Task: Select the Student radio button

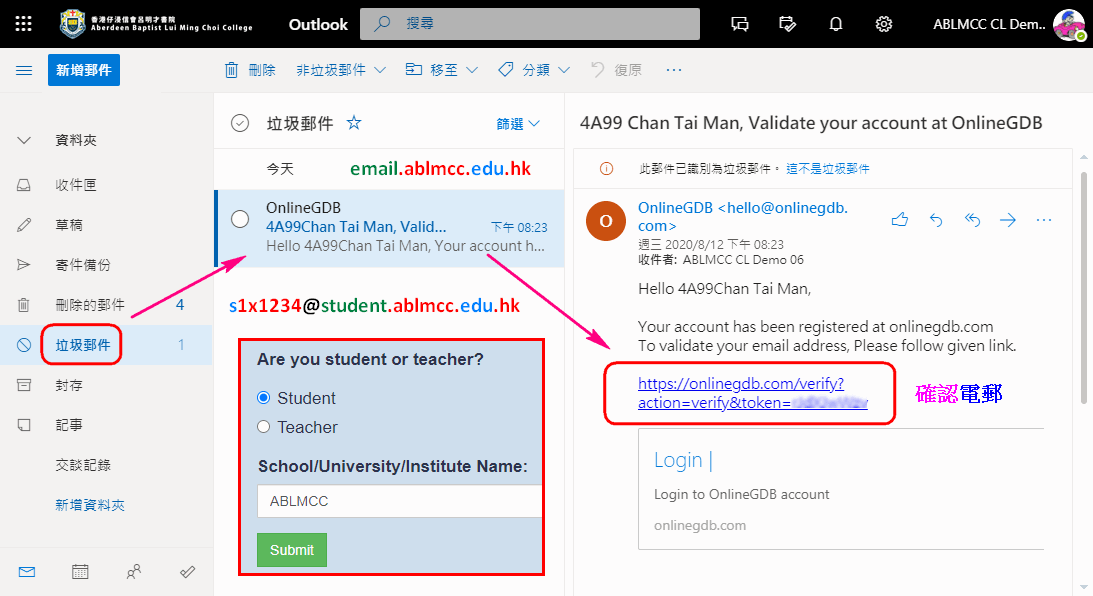Action: (x=264, y=398)
